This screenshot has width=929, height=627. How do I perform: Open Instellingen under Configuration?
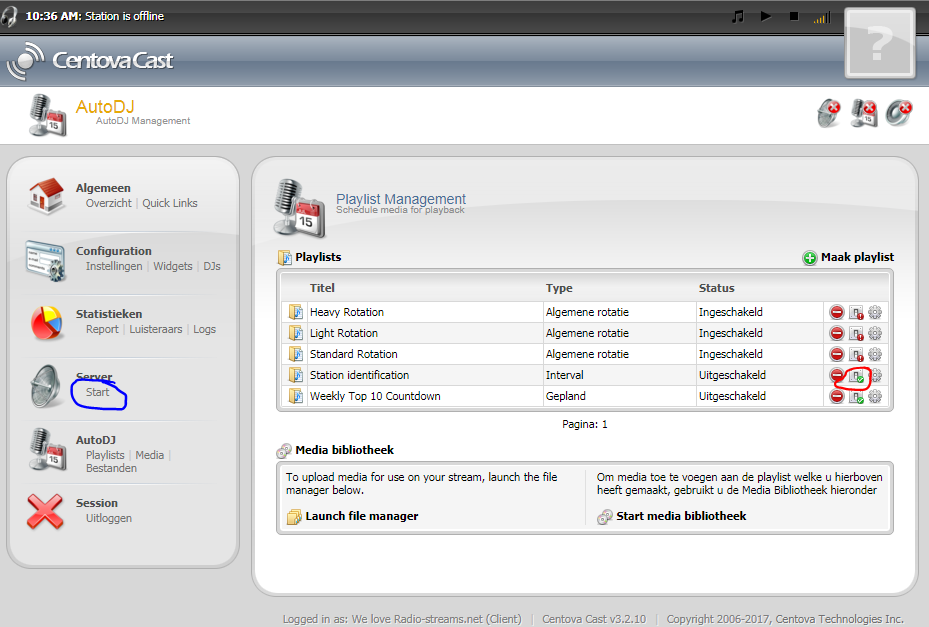coord(114,266)
